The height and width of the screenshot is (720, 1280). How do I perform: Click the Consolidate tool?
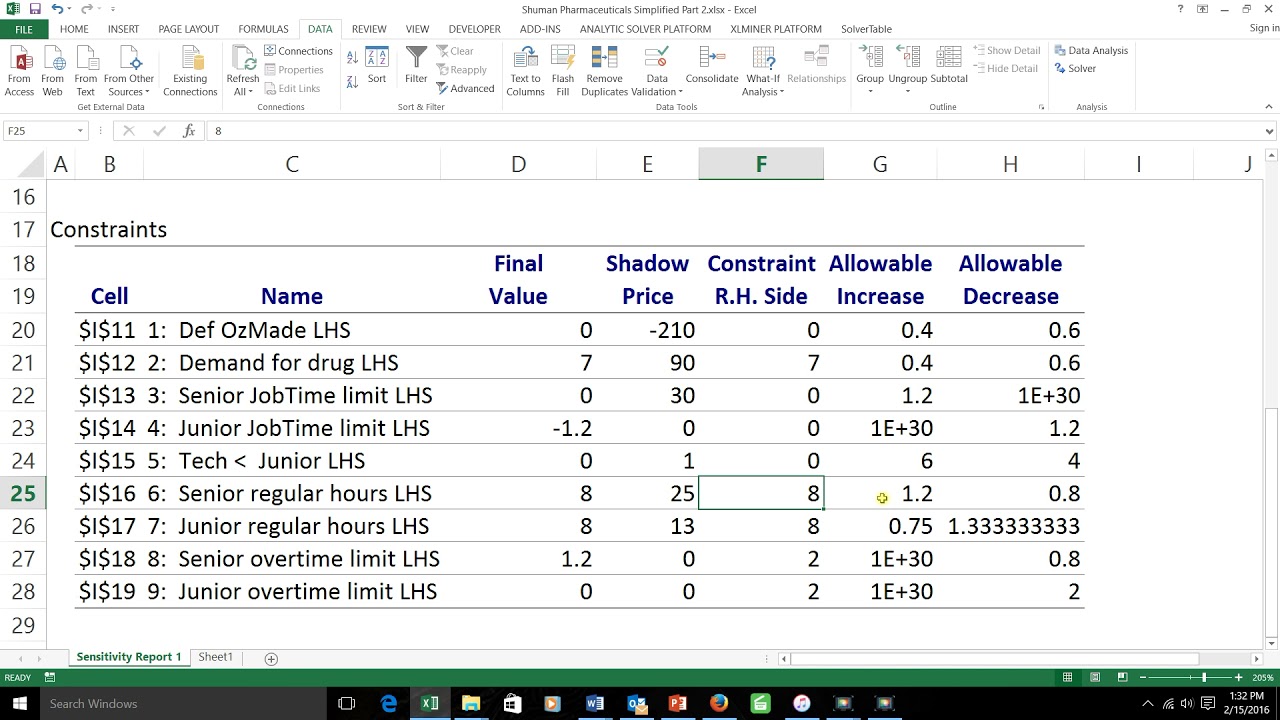pyautogui.click(x=712, y=65)
